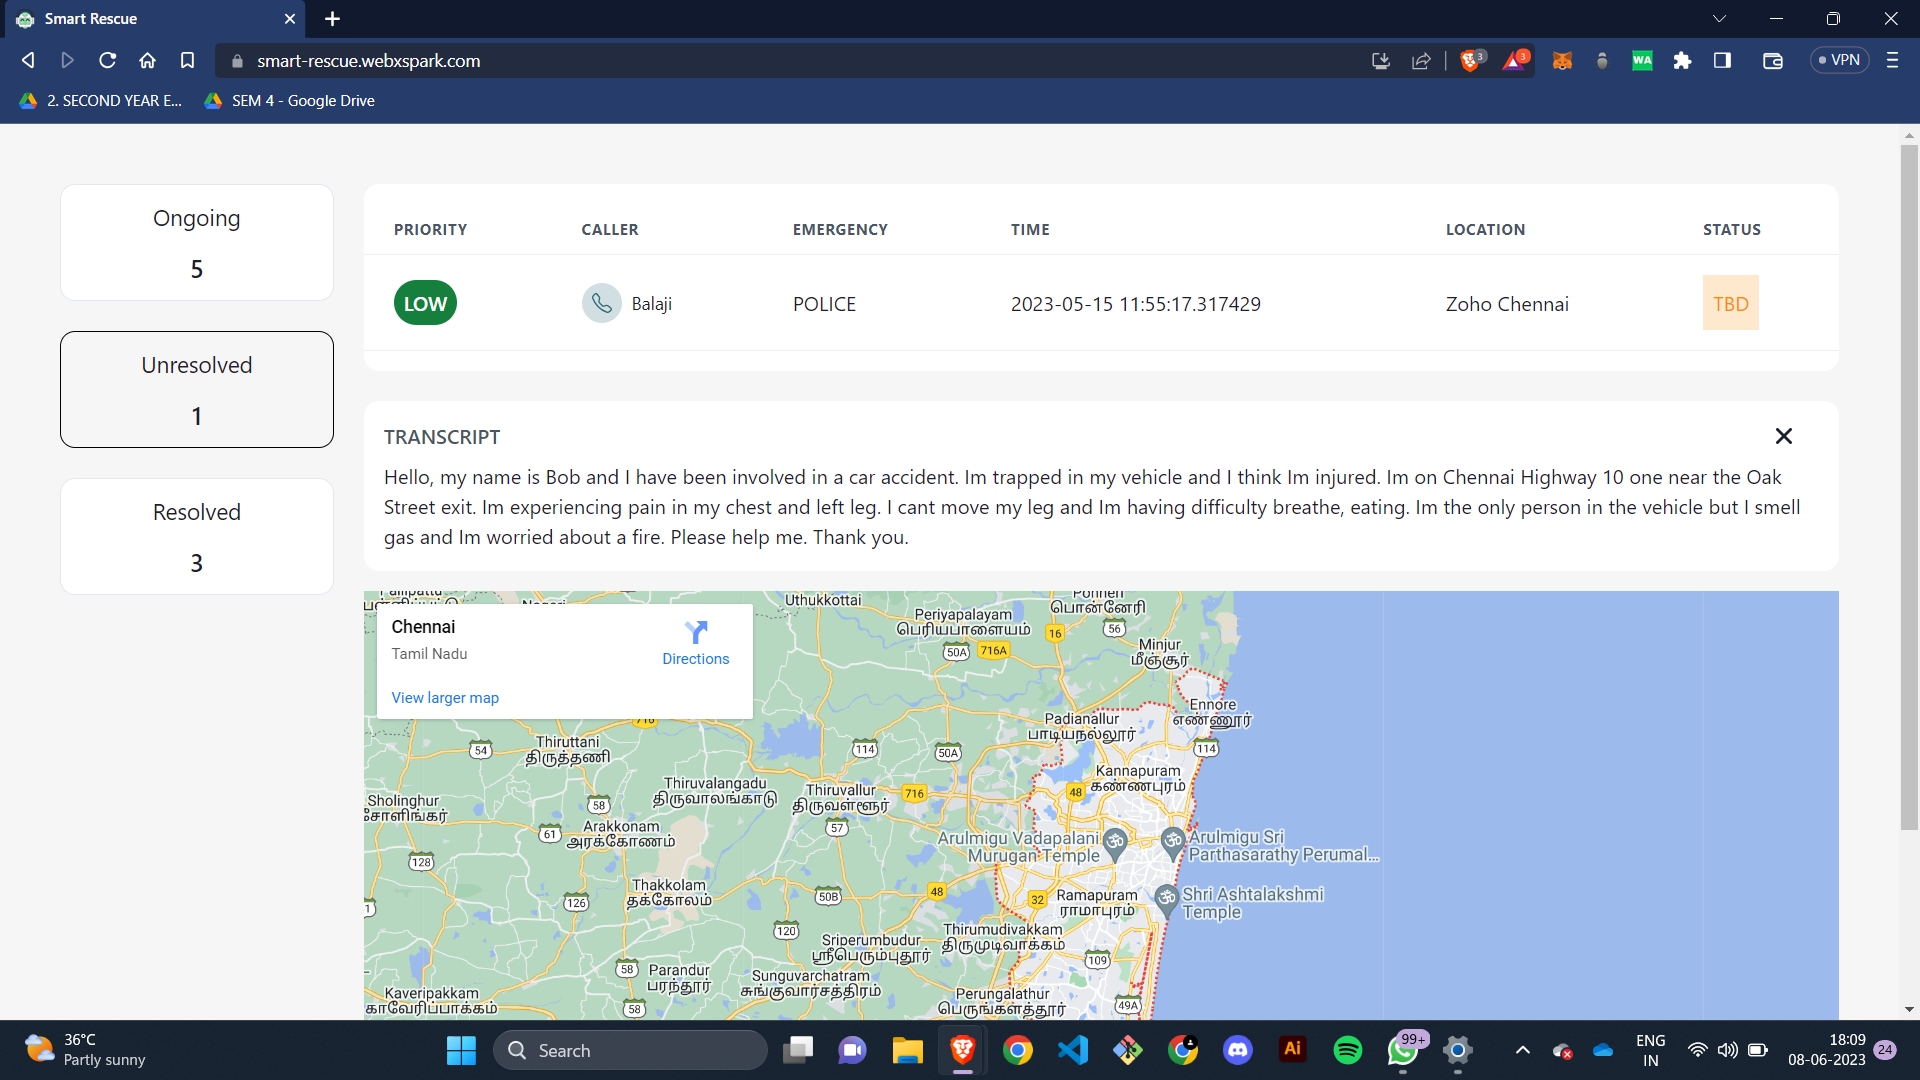Select the Unresolved filter card
The height and width of the screenshot is (1080, 1920).
click(197, 389)
